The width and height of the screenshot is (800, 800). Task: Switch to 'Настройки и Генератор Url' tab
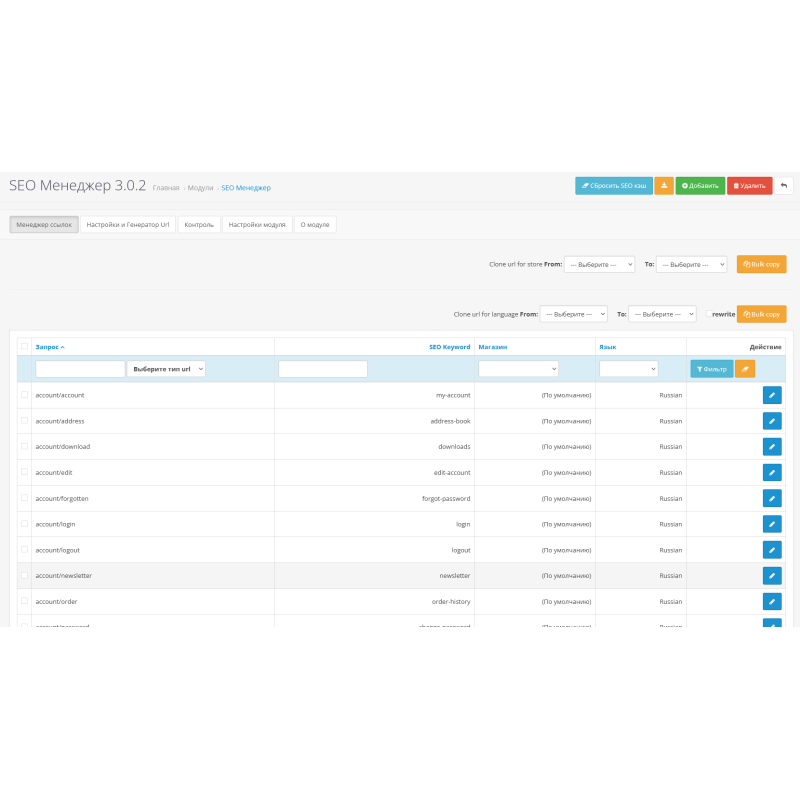pyautogui.click(x=129, y=225)
